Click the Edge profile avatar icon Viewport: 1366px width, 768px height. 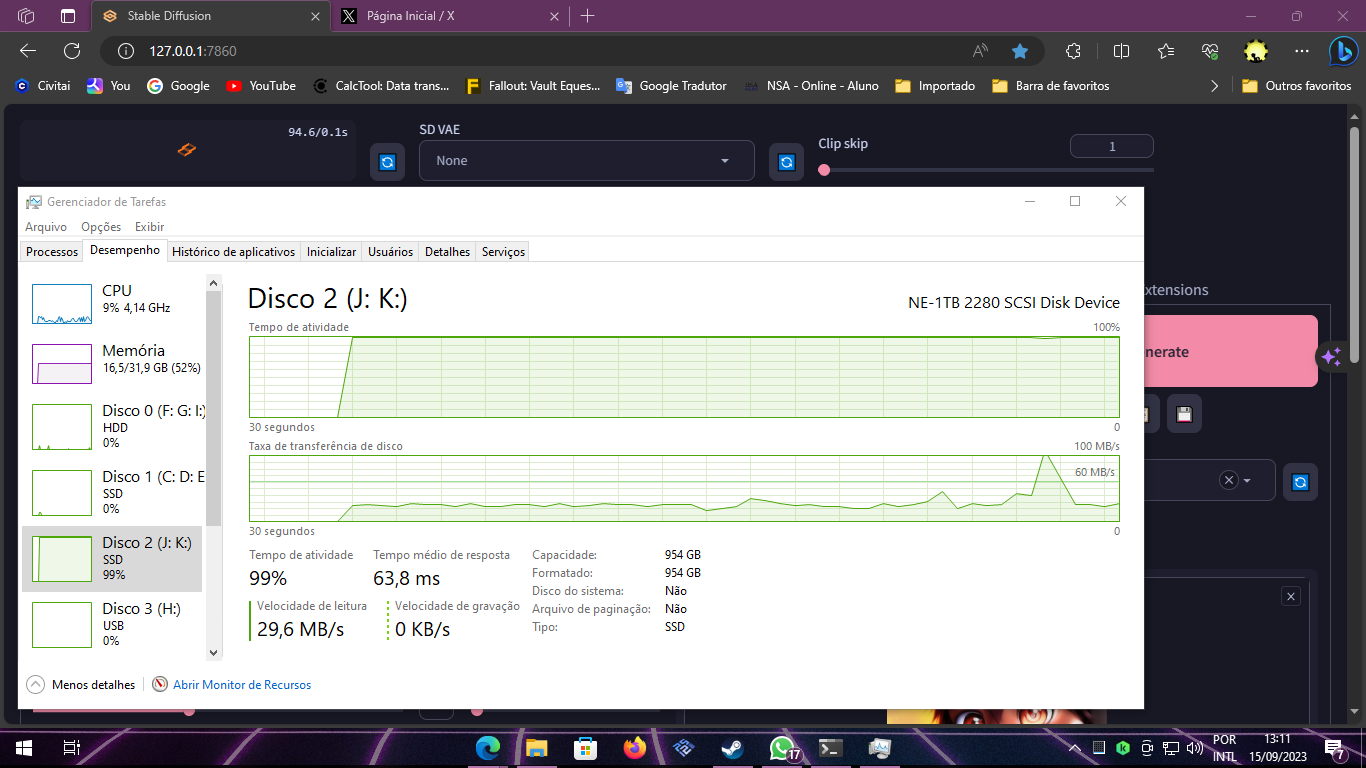pos(1256,51)
